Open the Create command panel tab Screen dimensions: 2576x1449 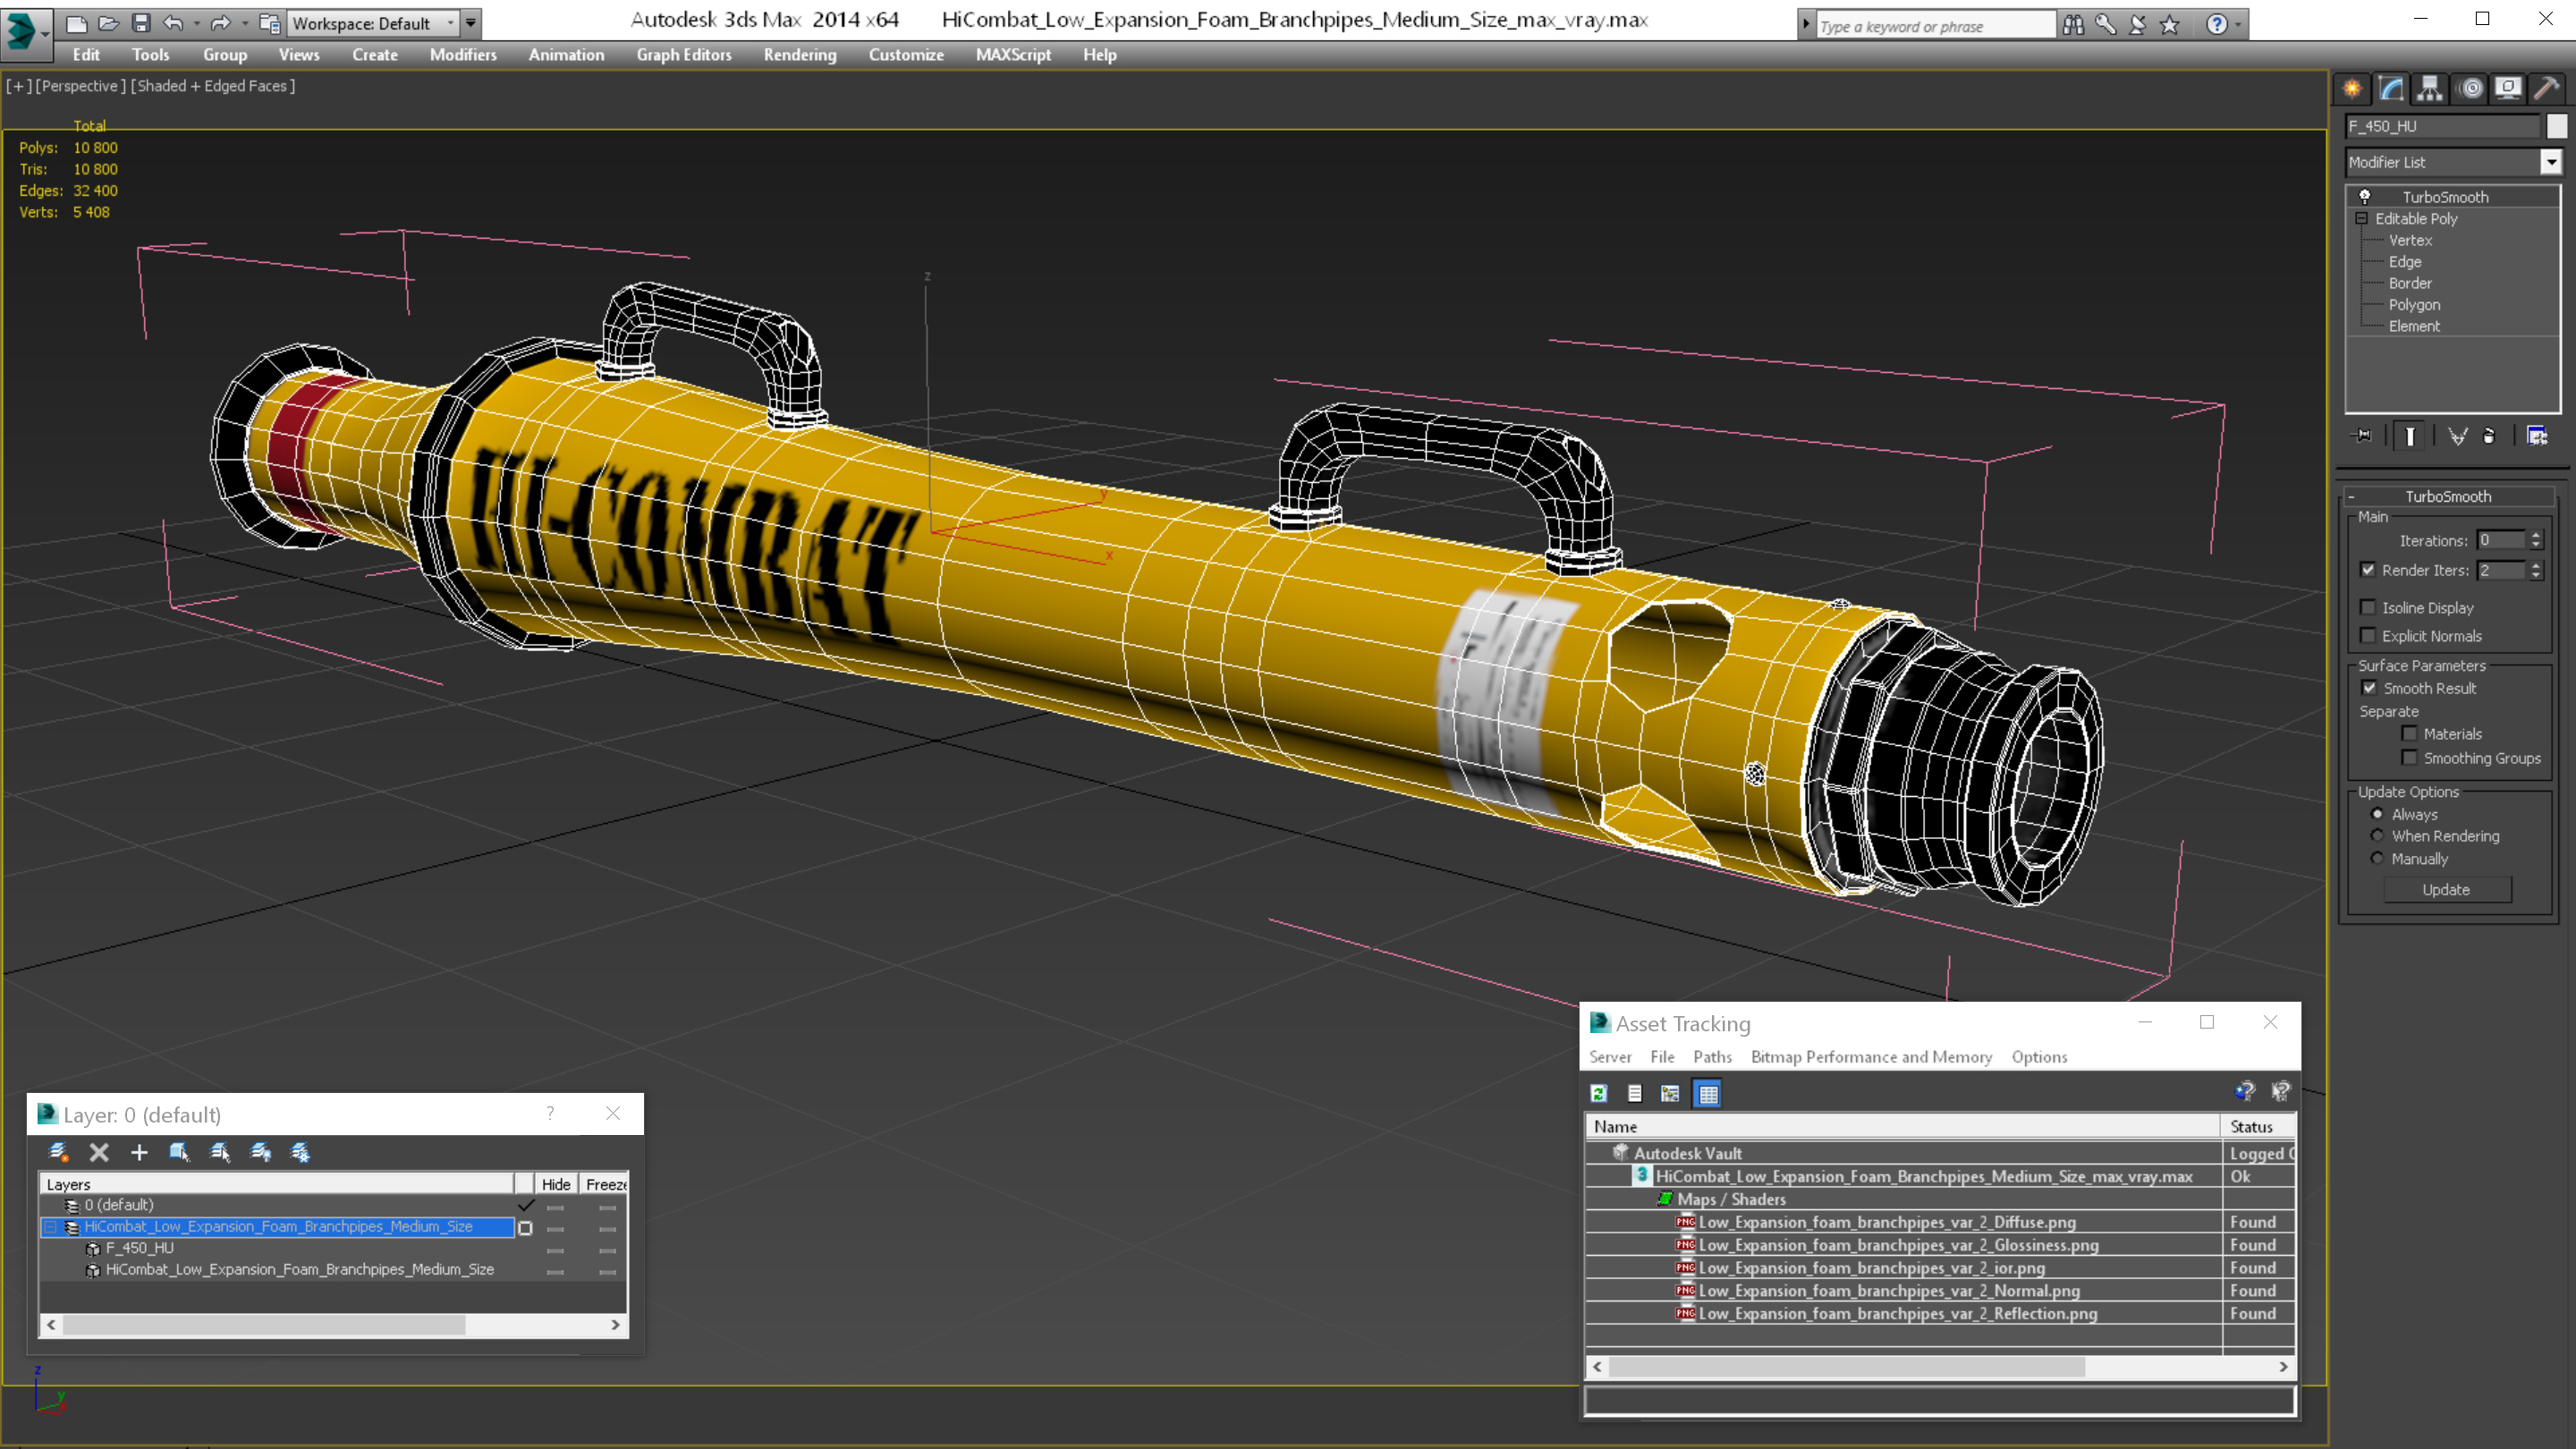(2352, 89)
